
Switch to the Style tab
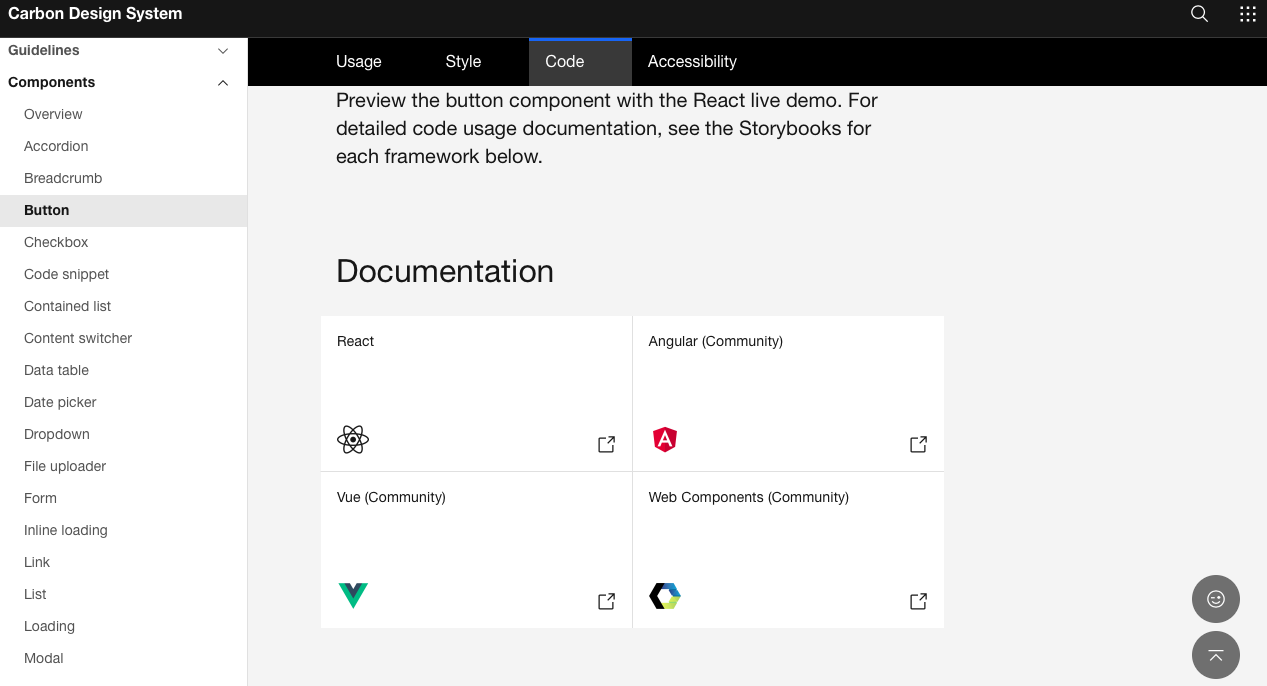463,62
